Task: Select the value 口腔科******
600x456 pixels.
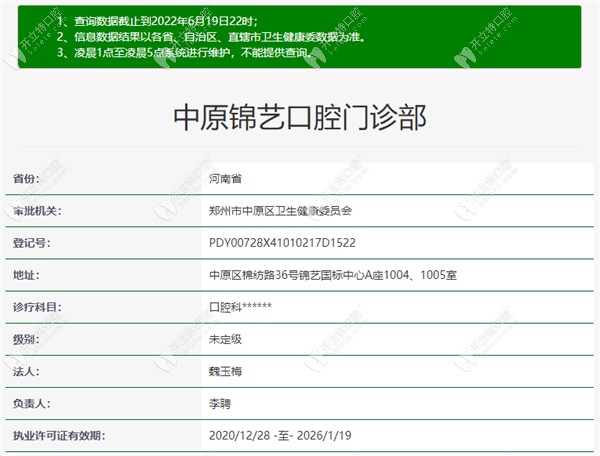Action: [x=240, y=307]
